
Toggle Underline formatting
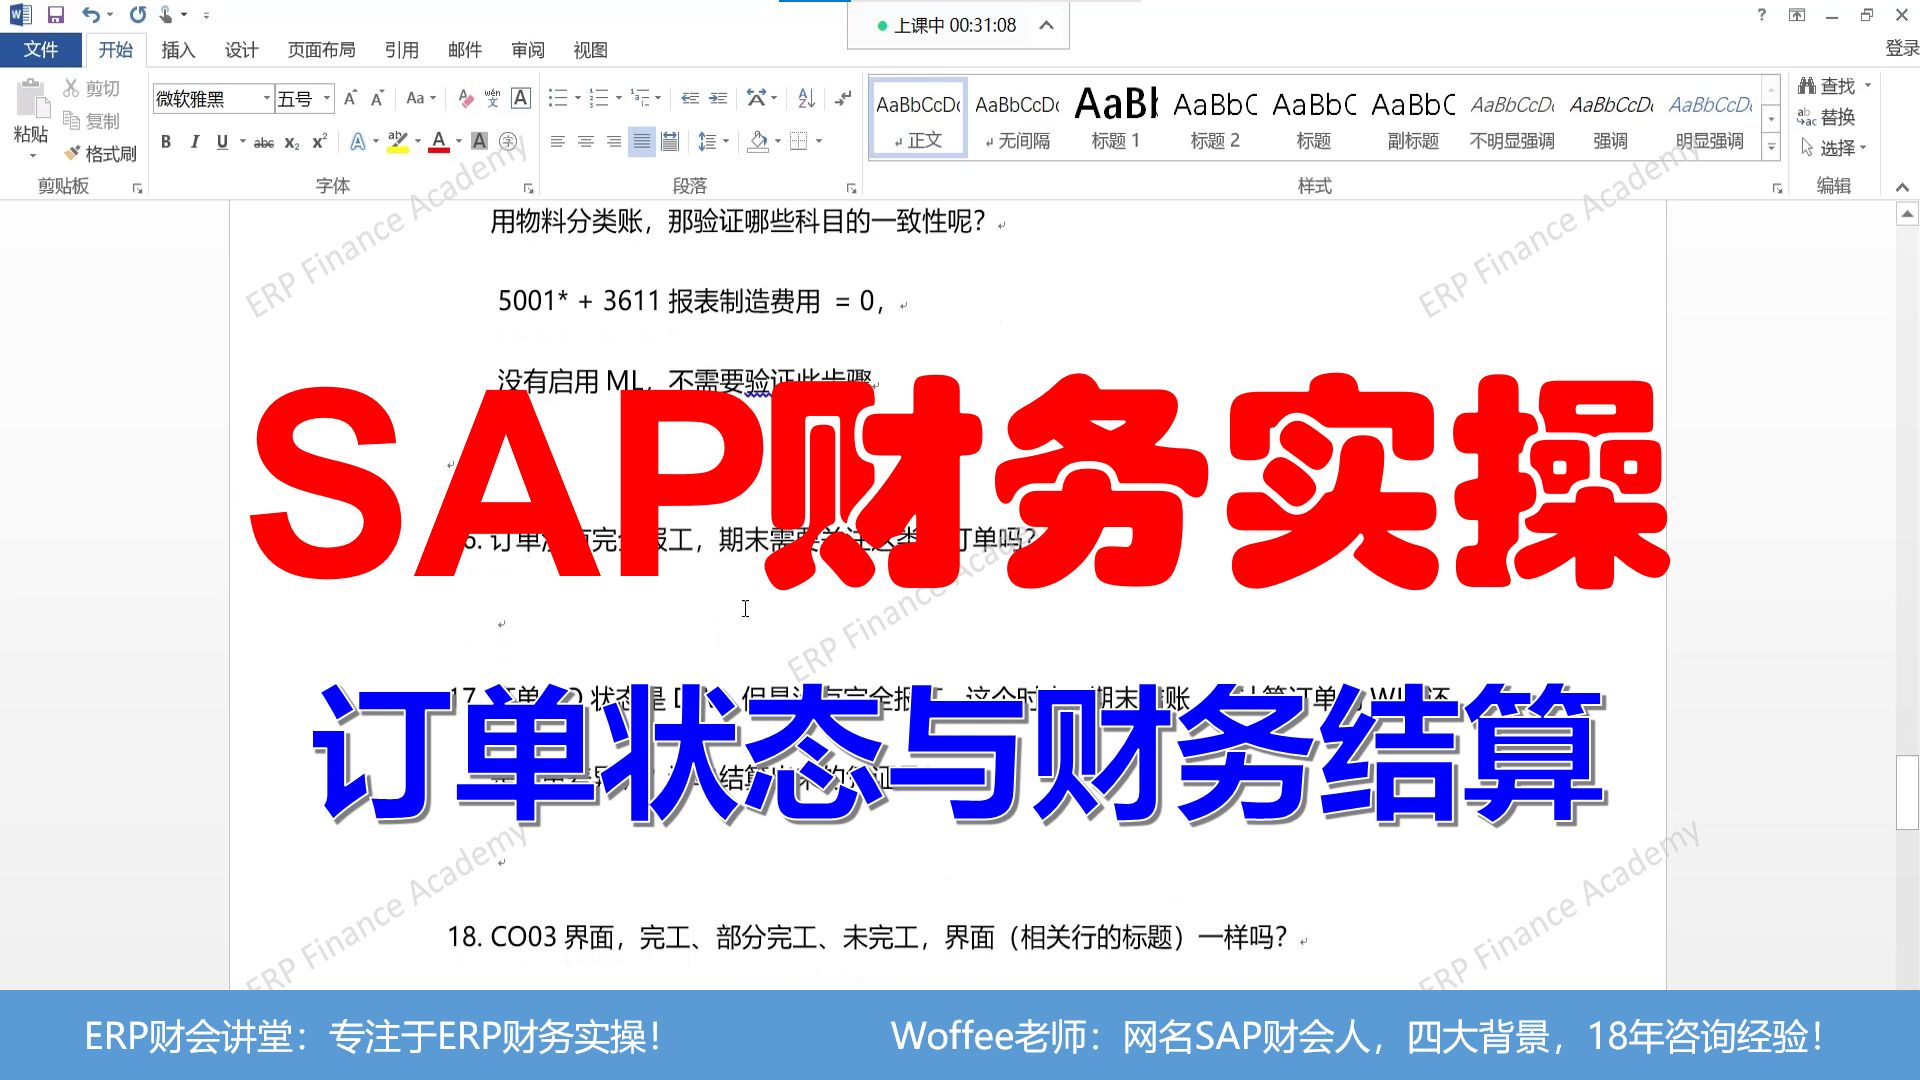click(x=222, y=142)
